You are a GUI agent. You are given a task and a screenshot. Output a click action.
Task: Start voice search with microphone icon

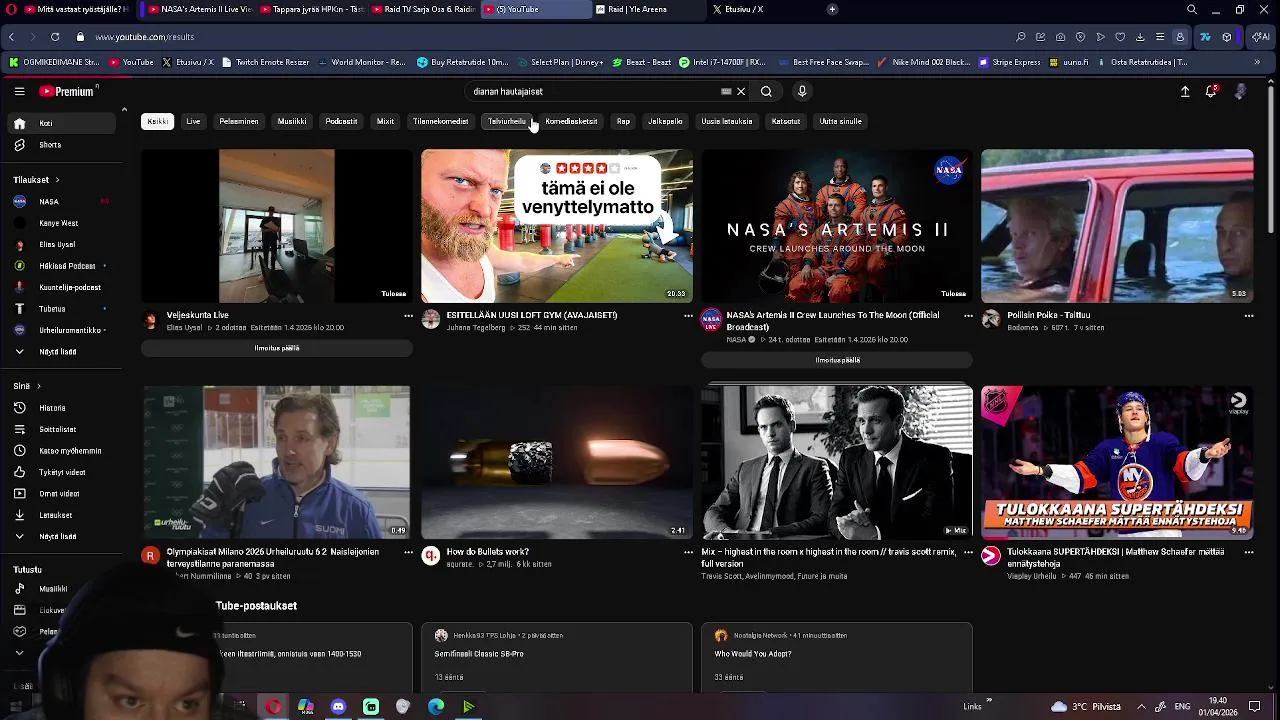(x=801, y=91)
